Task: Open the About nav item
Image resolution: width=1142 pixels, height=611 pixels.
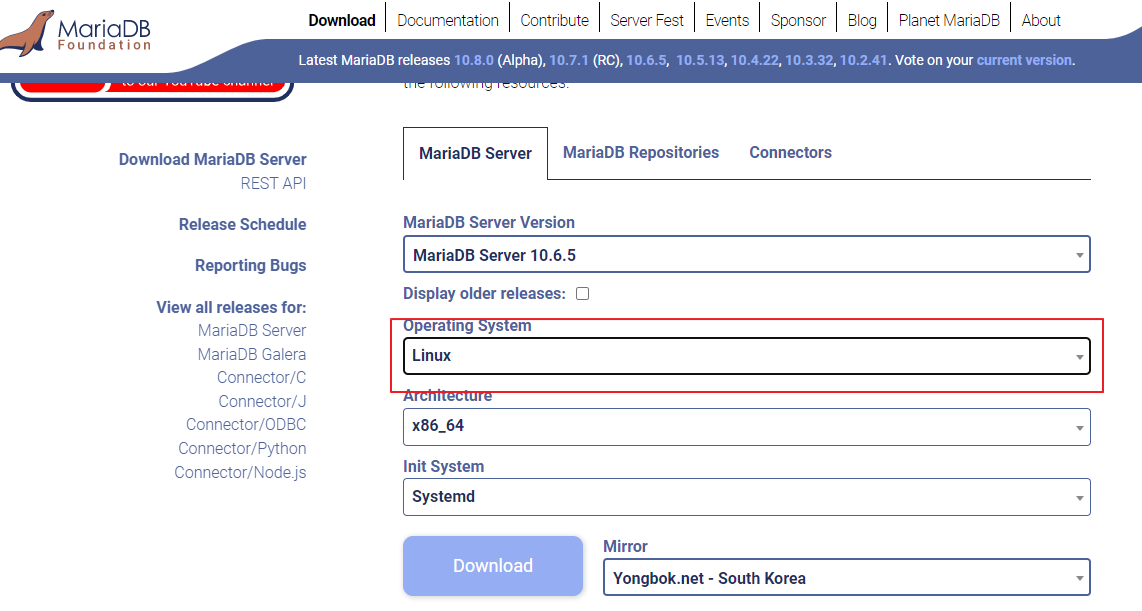Action: coord(1041,20)
